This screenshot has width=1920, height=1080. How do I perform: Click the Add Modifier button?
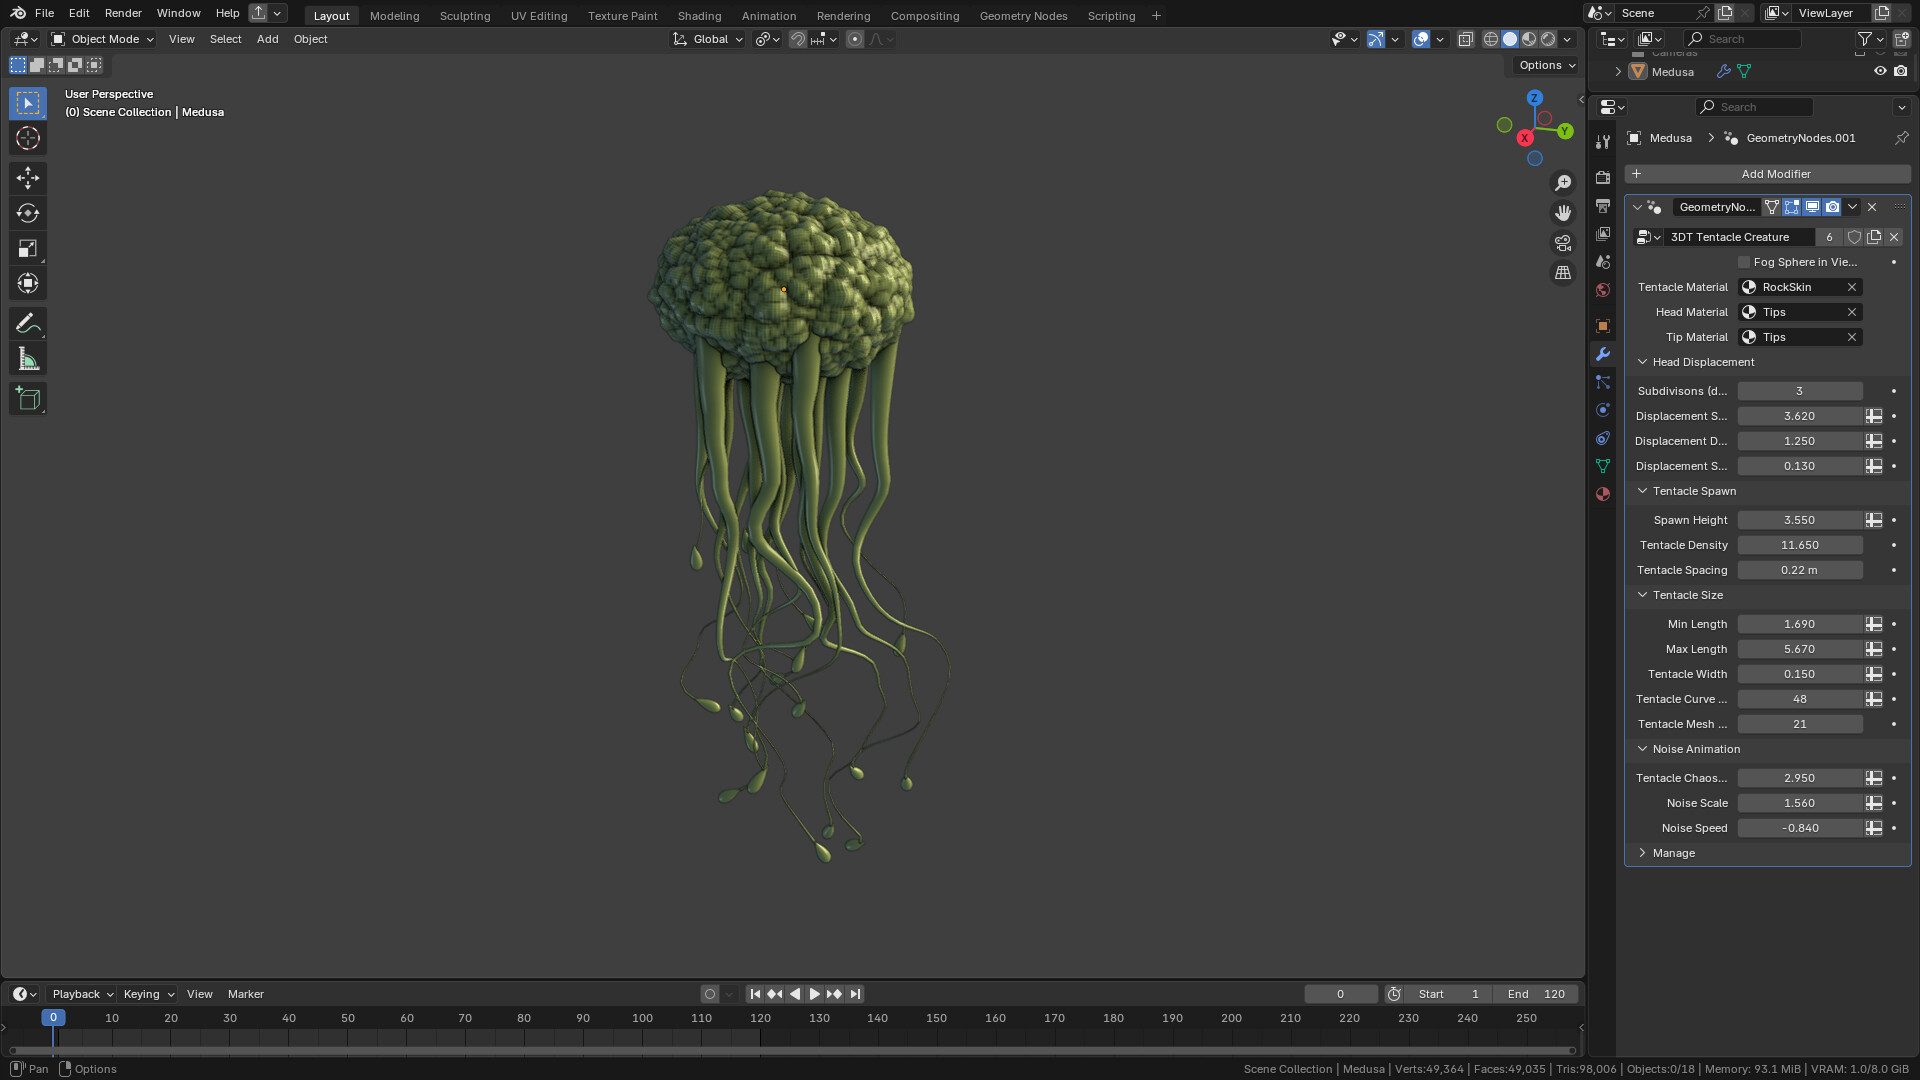coord(1776,174)
